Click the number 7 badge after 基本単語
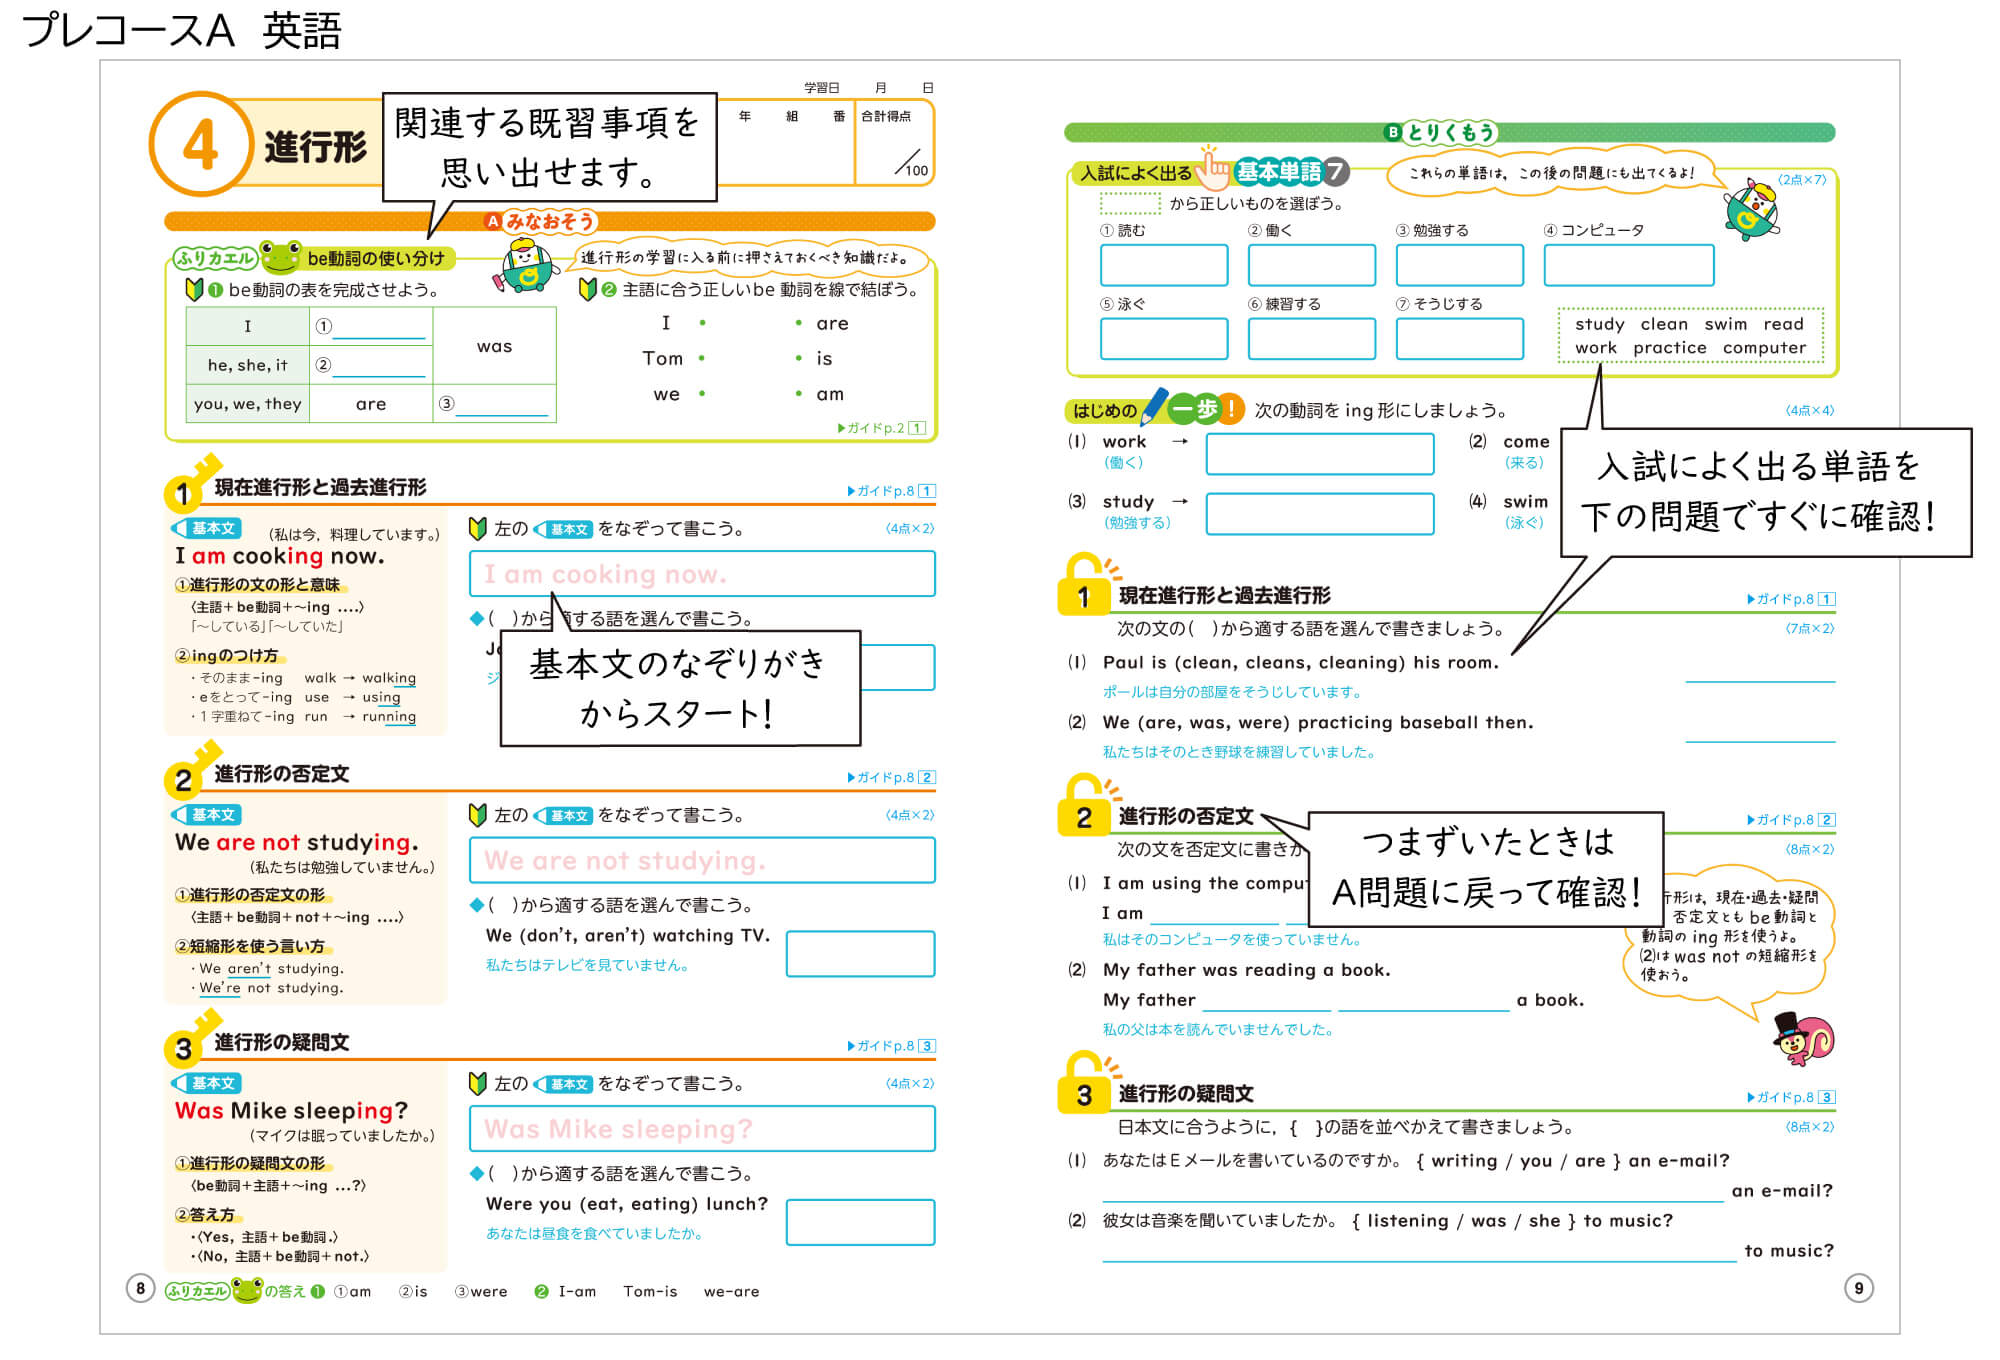The width and height of the screenshot is (2000, 1360). 1336,171
